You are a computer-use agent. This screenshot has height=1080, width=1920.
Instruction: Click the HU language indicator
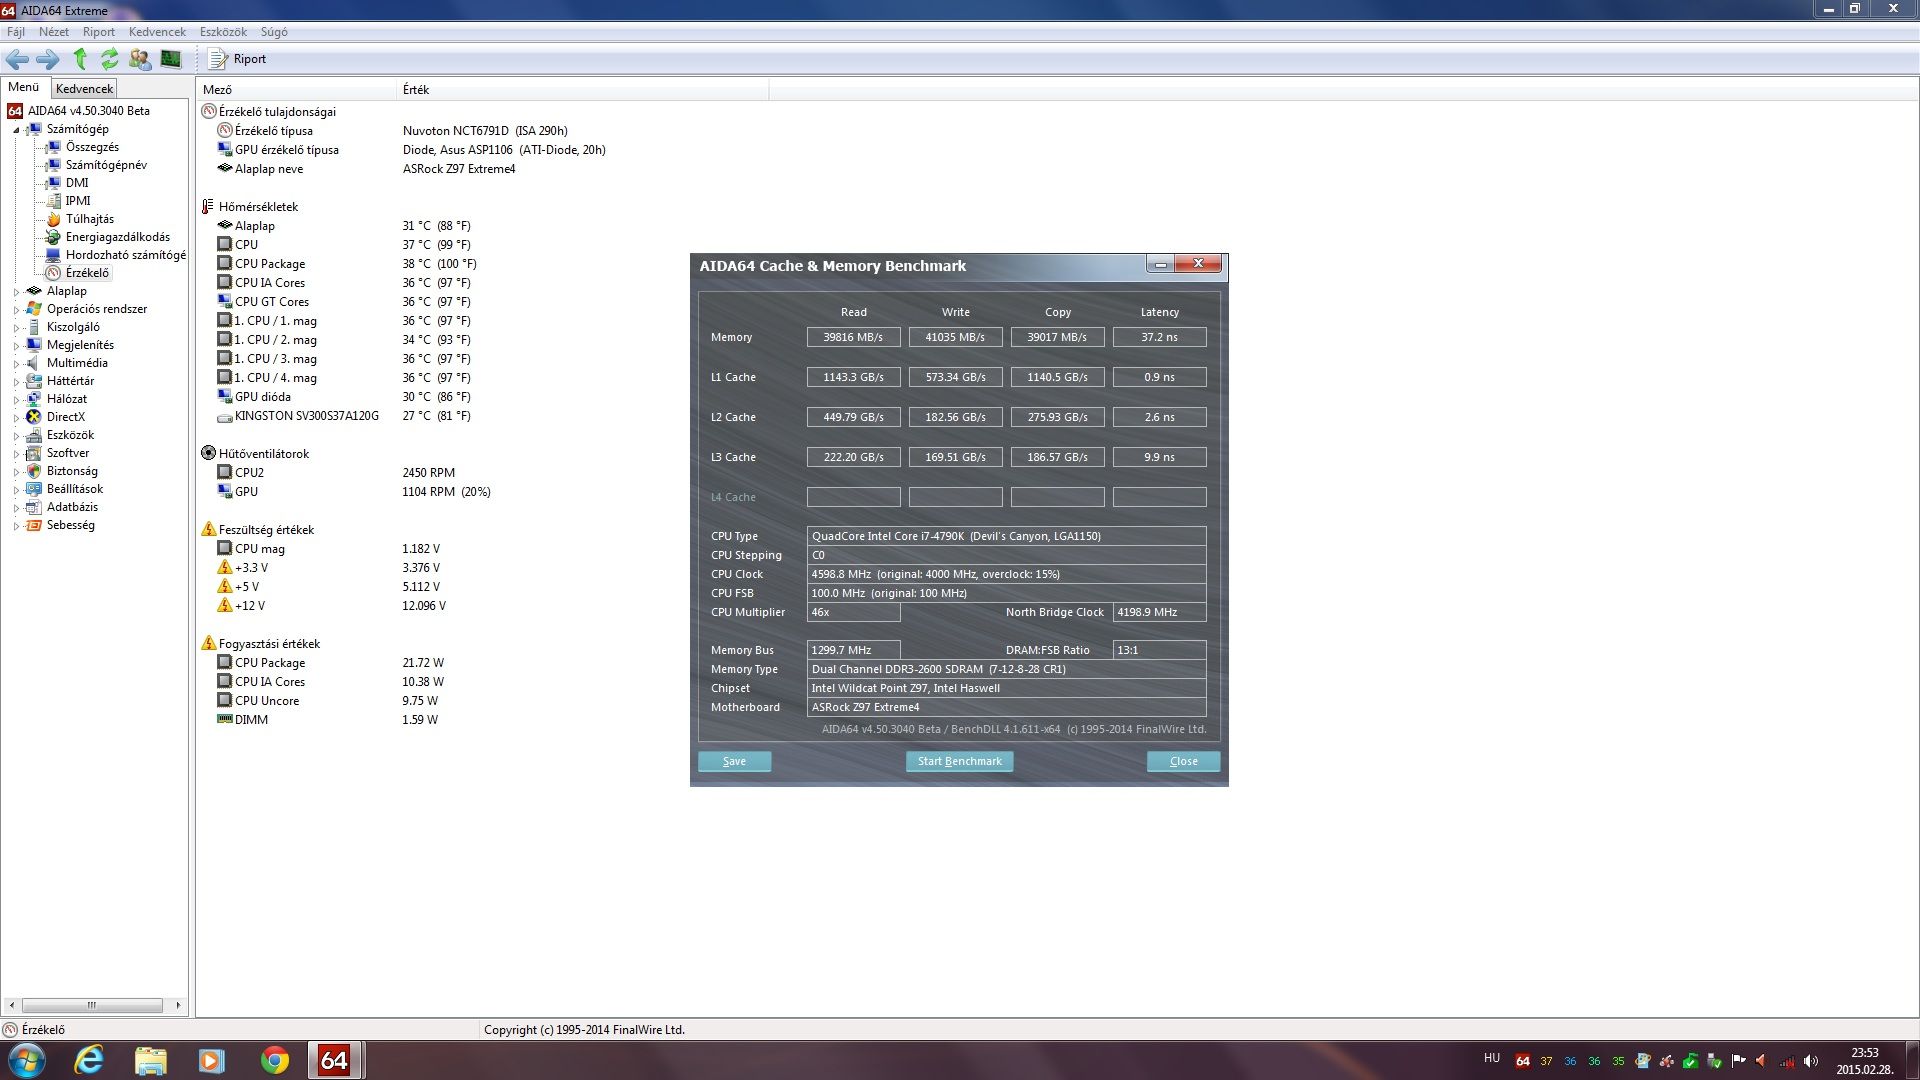click(1492, 1058)
